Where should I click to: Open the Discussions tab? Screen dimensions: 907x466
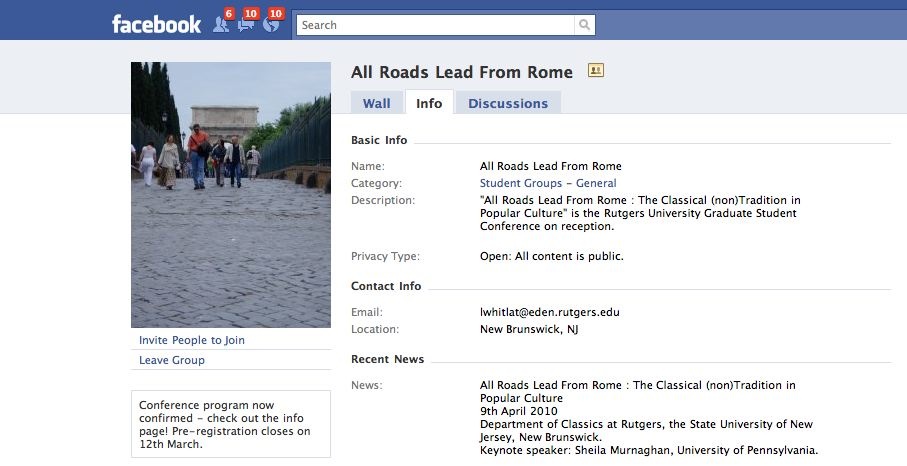pyautogui.click(x=508, y=103)
